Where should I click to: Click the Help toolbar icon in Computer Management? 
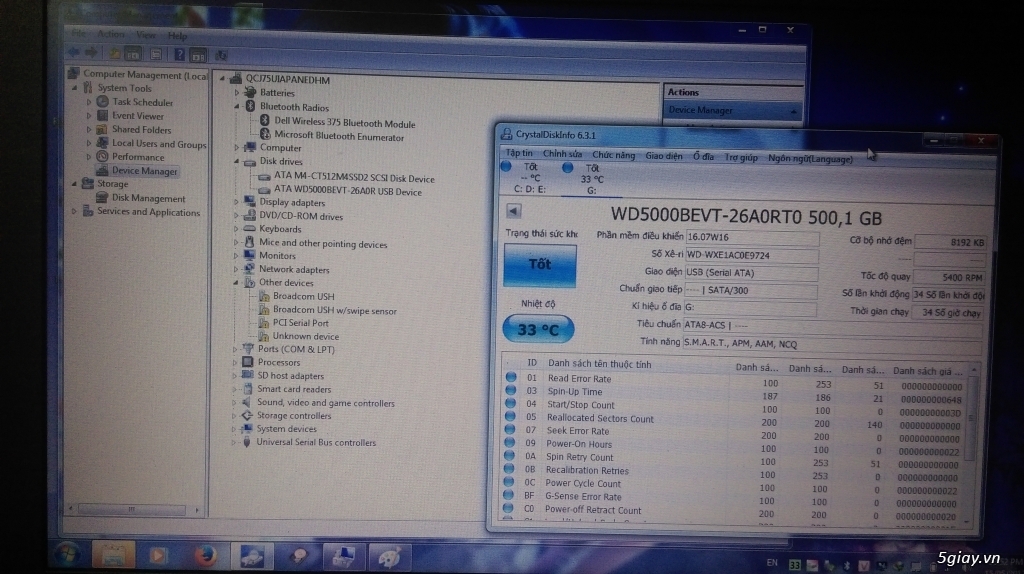[181, 53]
